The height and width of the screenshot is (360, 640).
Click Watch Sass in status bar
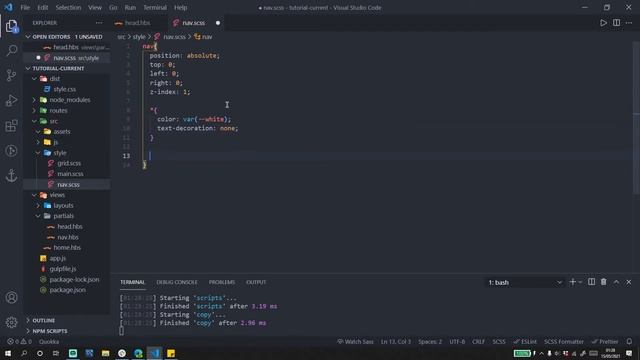355,342
